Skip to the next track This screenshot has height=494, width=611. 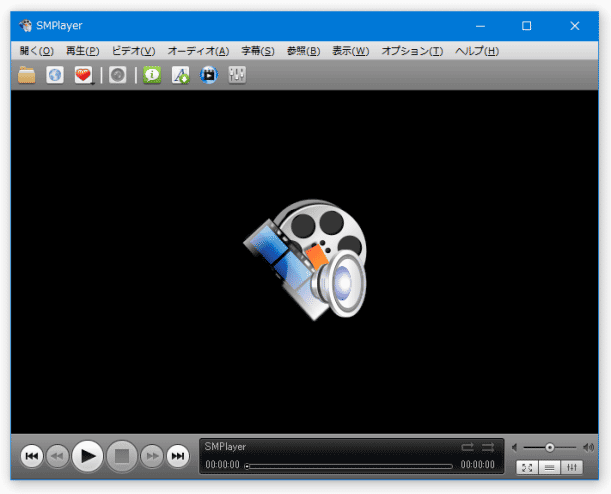click(x=178, y=457)
